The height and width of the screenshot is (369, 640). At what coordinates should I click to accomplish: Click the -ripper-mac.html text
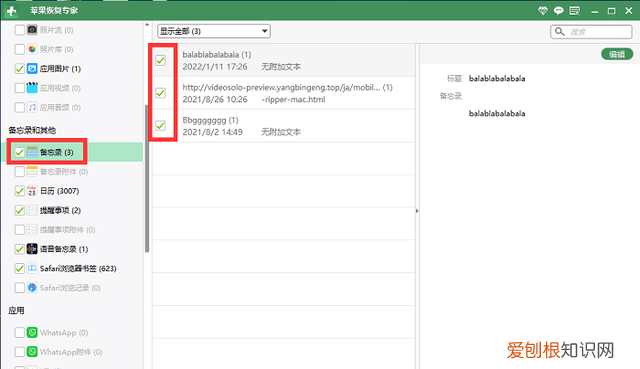tap(293, 99)
